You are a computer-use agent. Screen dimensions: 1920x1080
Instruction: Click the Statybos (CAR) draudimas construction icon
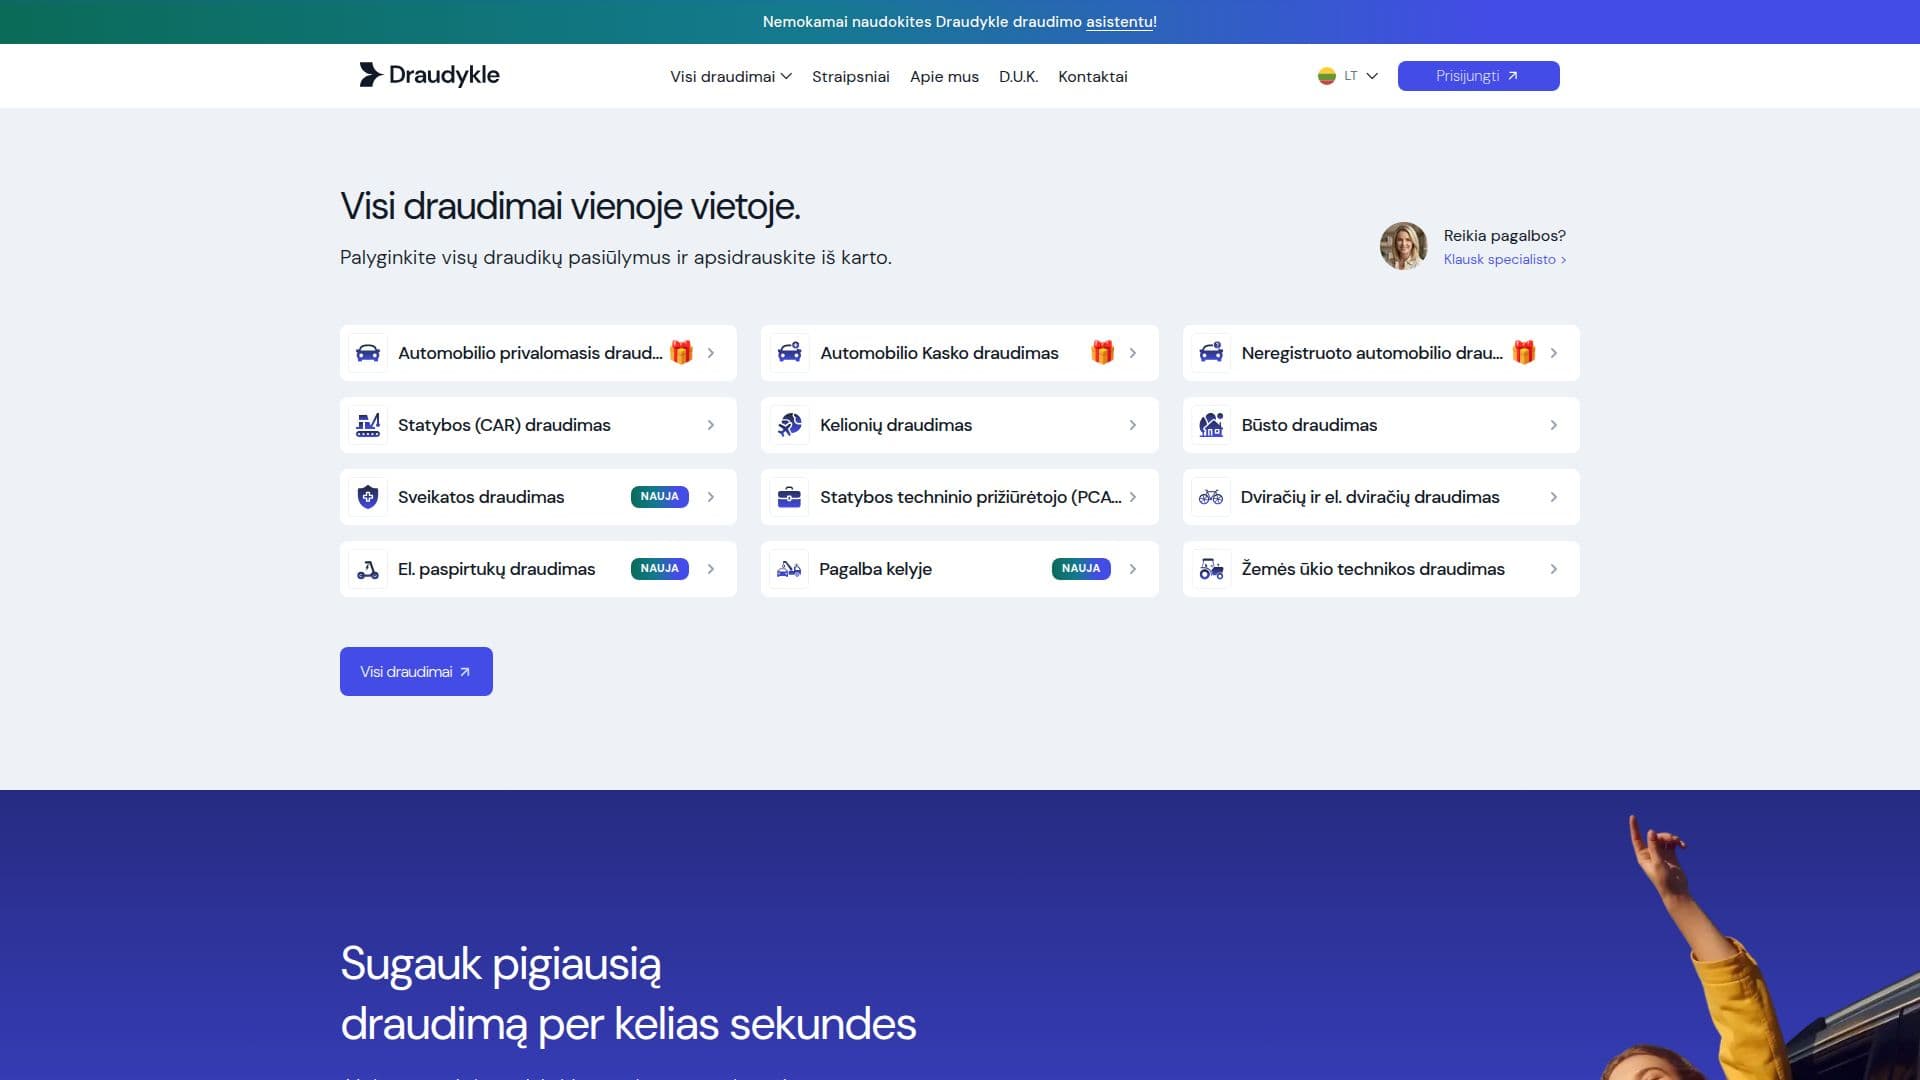pos(368,425)
